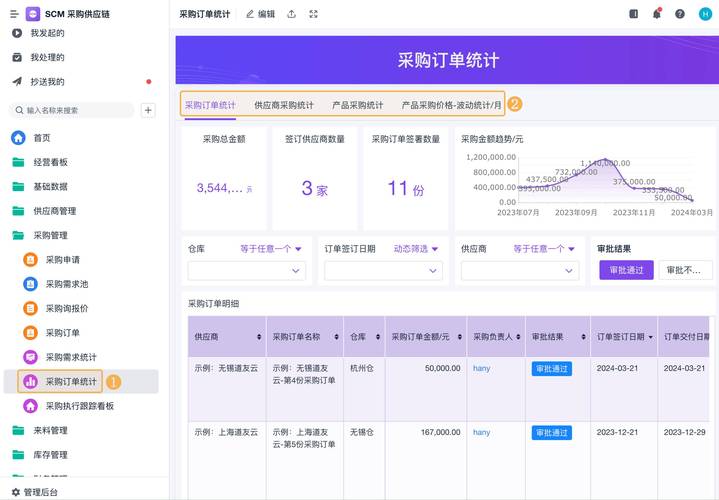
Task: Click hany link in 50,000.00 row
Action: 481,368
